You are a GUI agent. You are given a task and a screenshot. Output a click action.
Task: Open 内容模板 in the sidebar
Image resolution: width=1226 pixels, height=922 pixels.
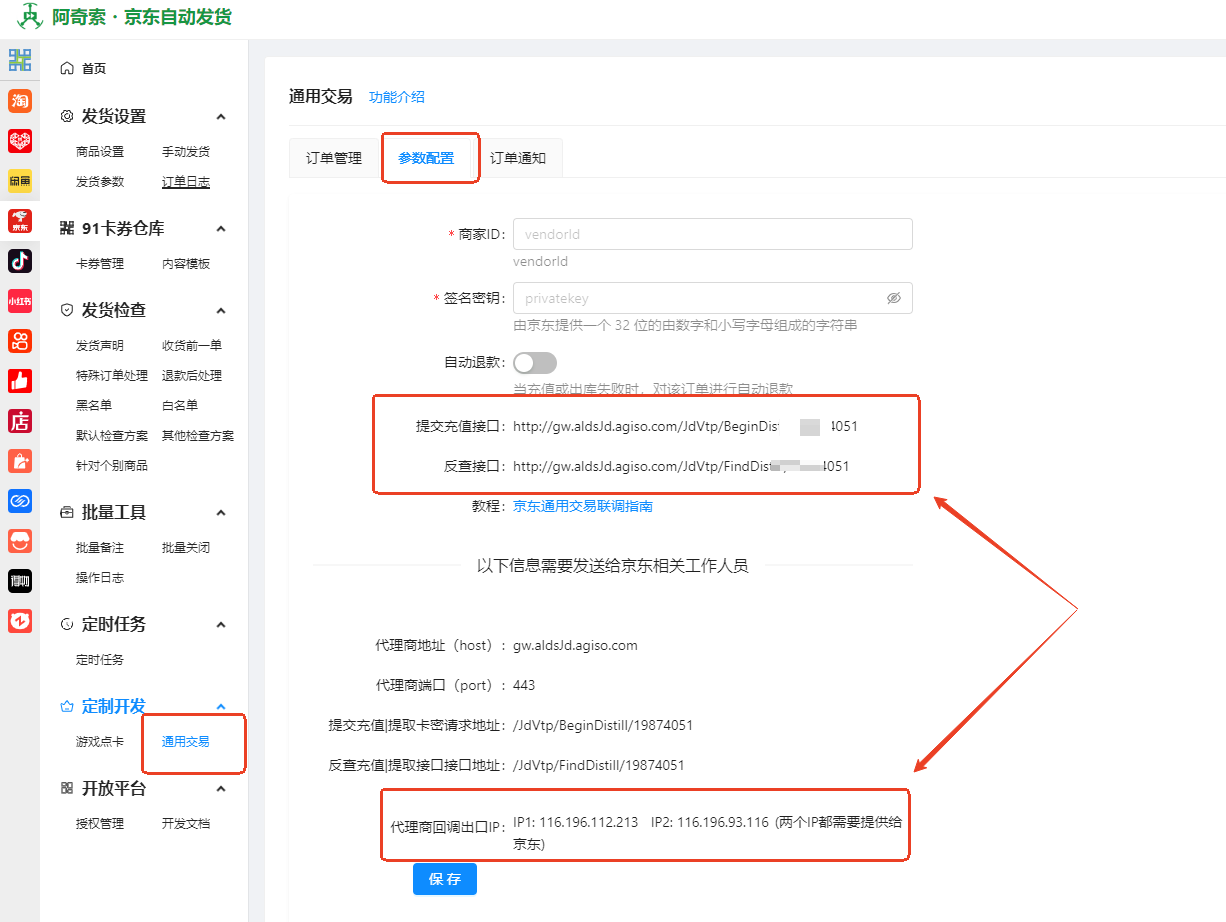[x=186, y=264]
